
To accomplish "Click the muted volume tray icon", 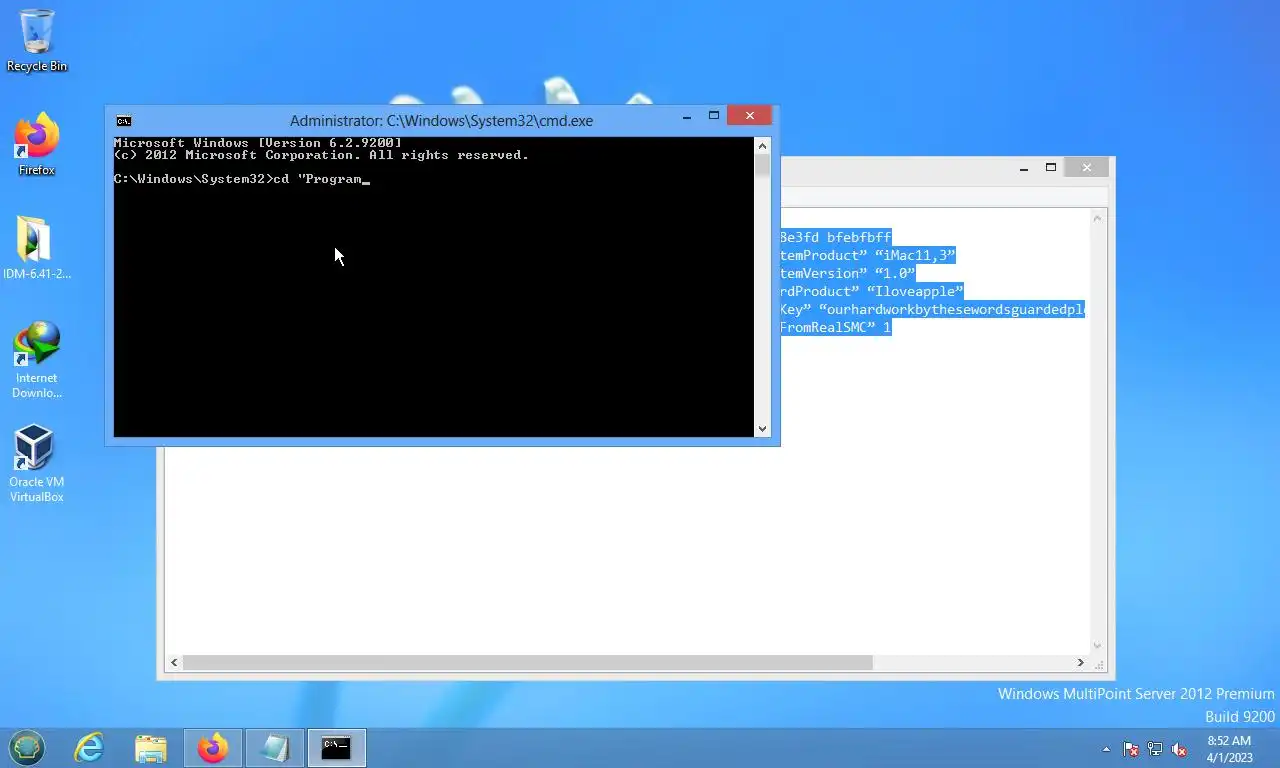I will 1179,749.
